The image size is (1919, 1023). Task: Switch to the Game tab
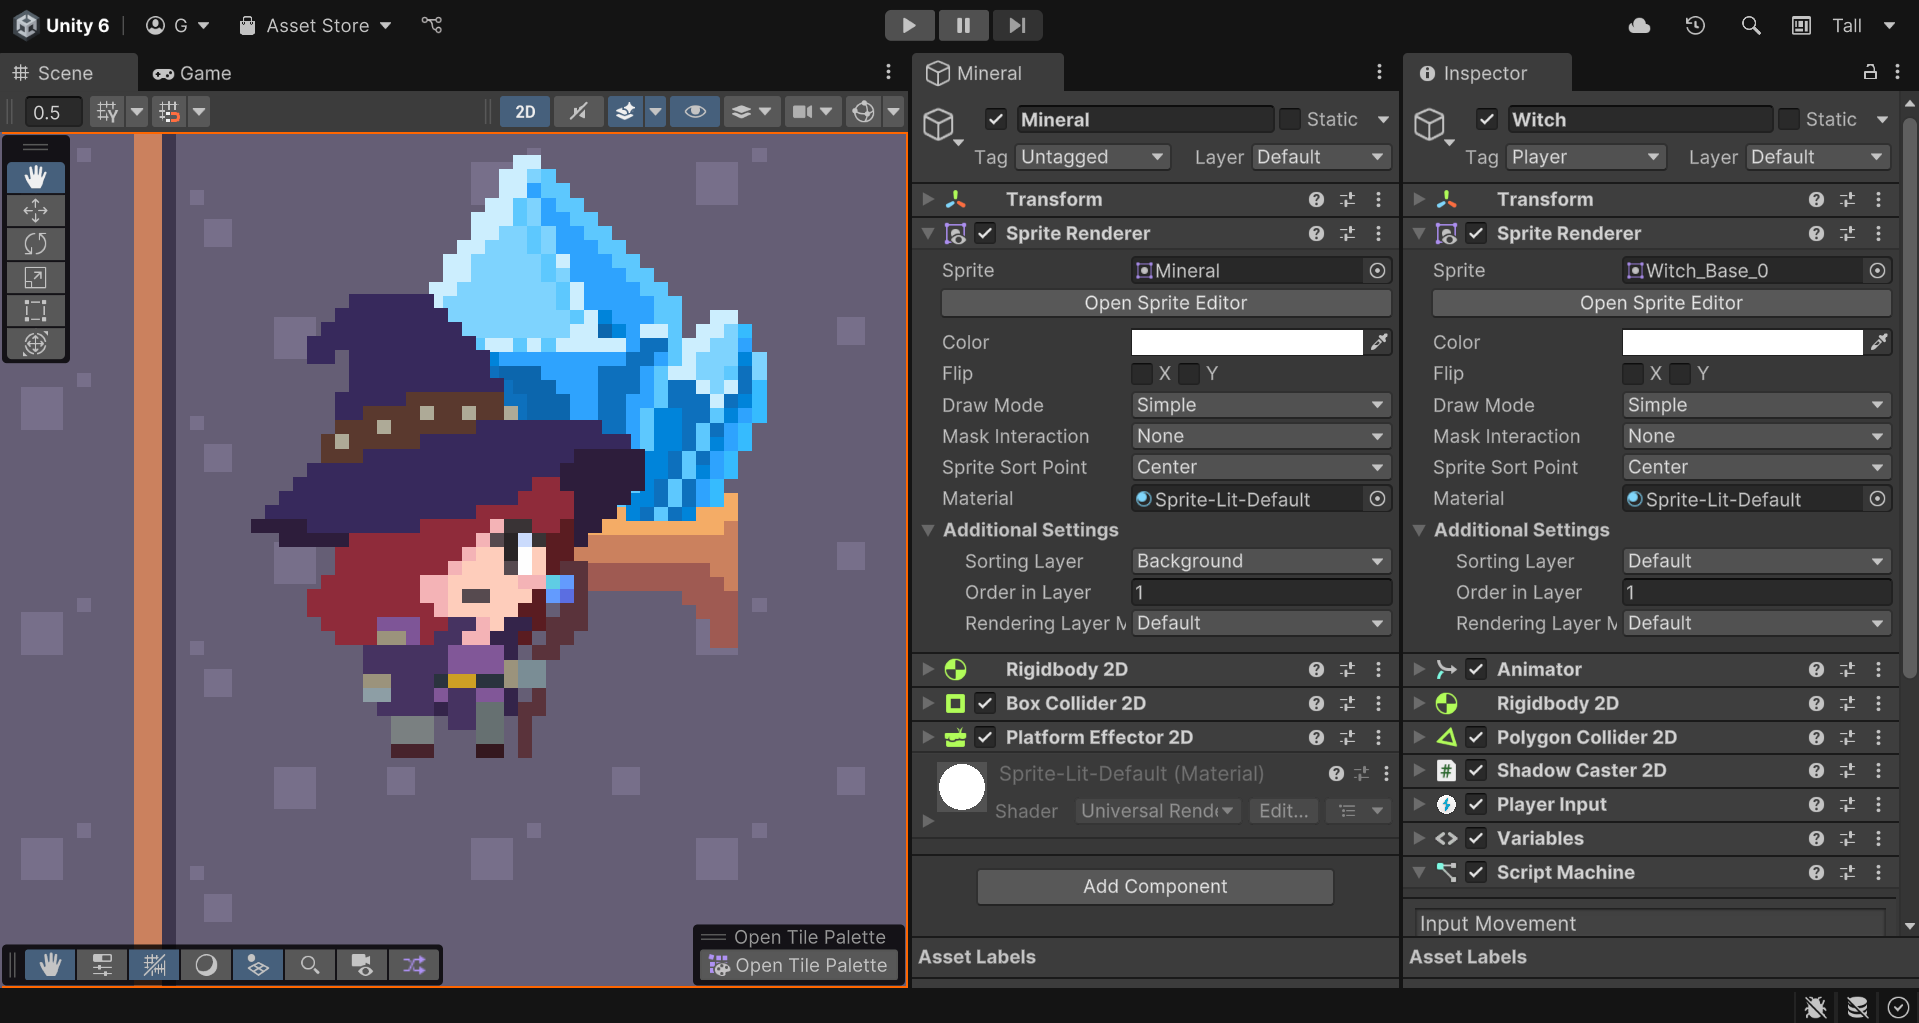tap(192, 73)
